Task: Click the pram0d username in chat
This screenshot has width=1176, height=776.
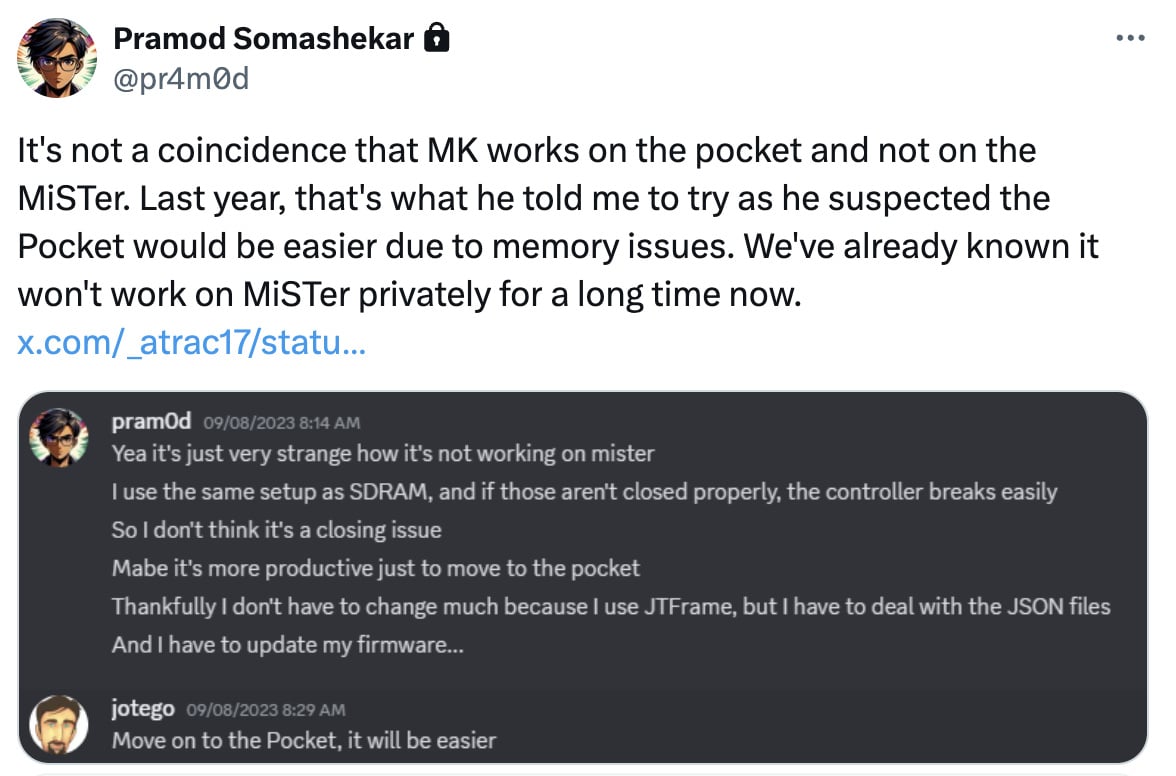Action: click(x=152, y=421)
